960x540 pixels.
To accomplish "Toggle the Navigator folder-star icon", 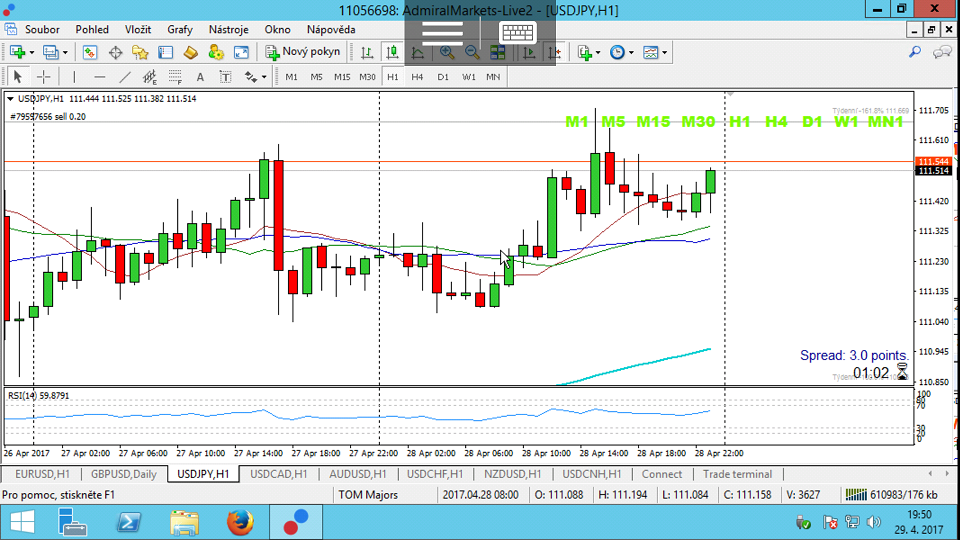I will [140, 53].
